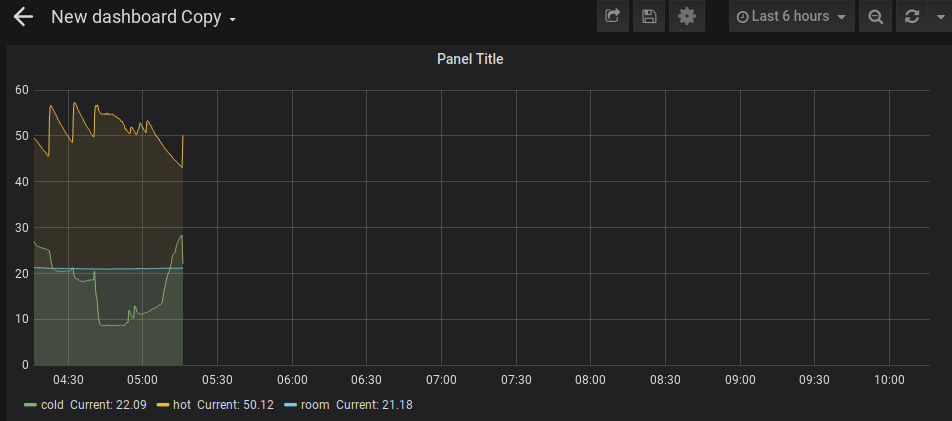952x421 pixels.
Task: Click the 10:00 time axis label
Action: point(889,380)
